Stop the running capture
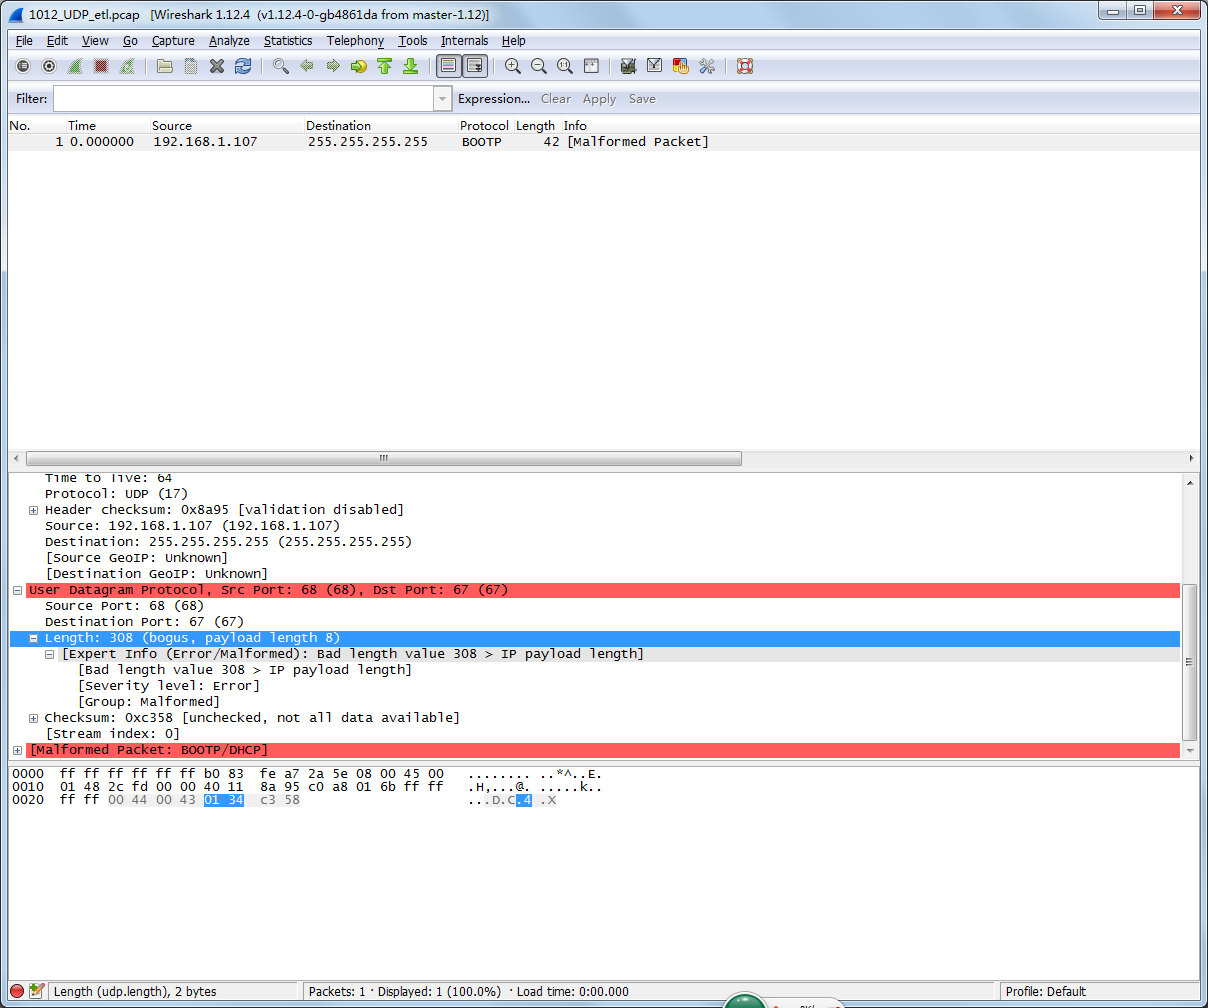 tap(101, 66)
